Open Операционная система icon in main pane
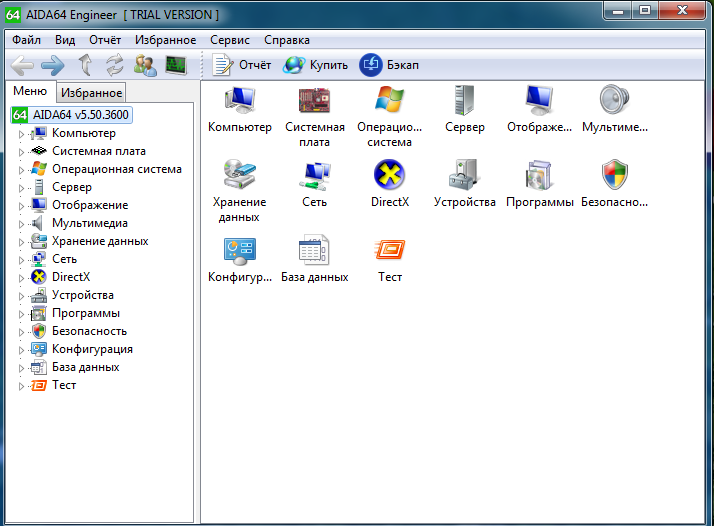This screenshot has height=526, width=714. click(x=389, y=99)
